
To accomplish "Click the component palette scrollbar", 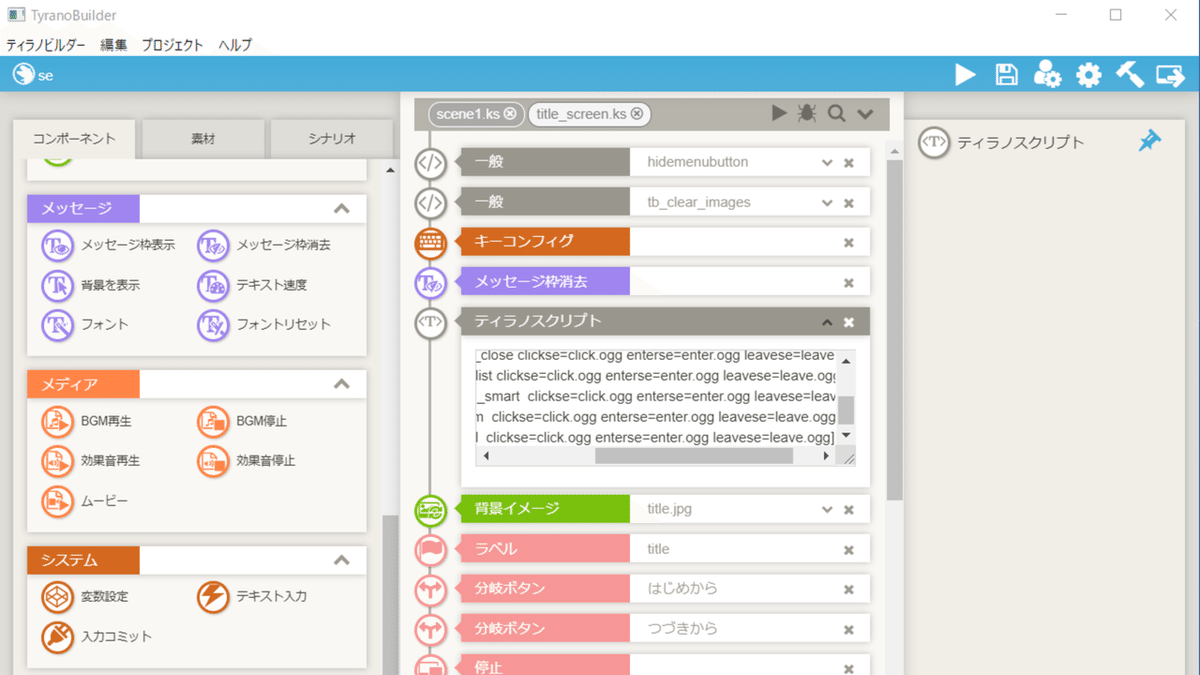I will (389, 594).
